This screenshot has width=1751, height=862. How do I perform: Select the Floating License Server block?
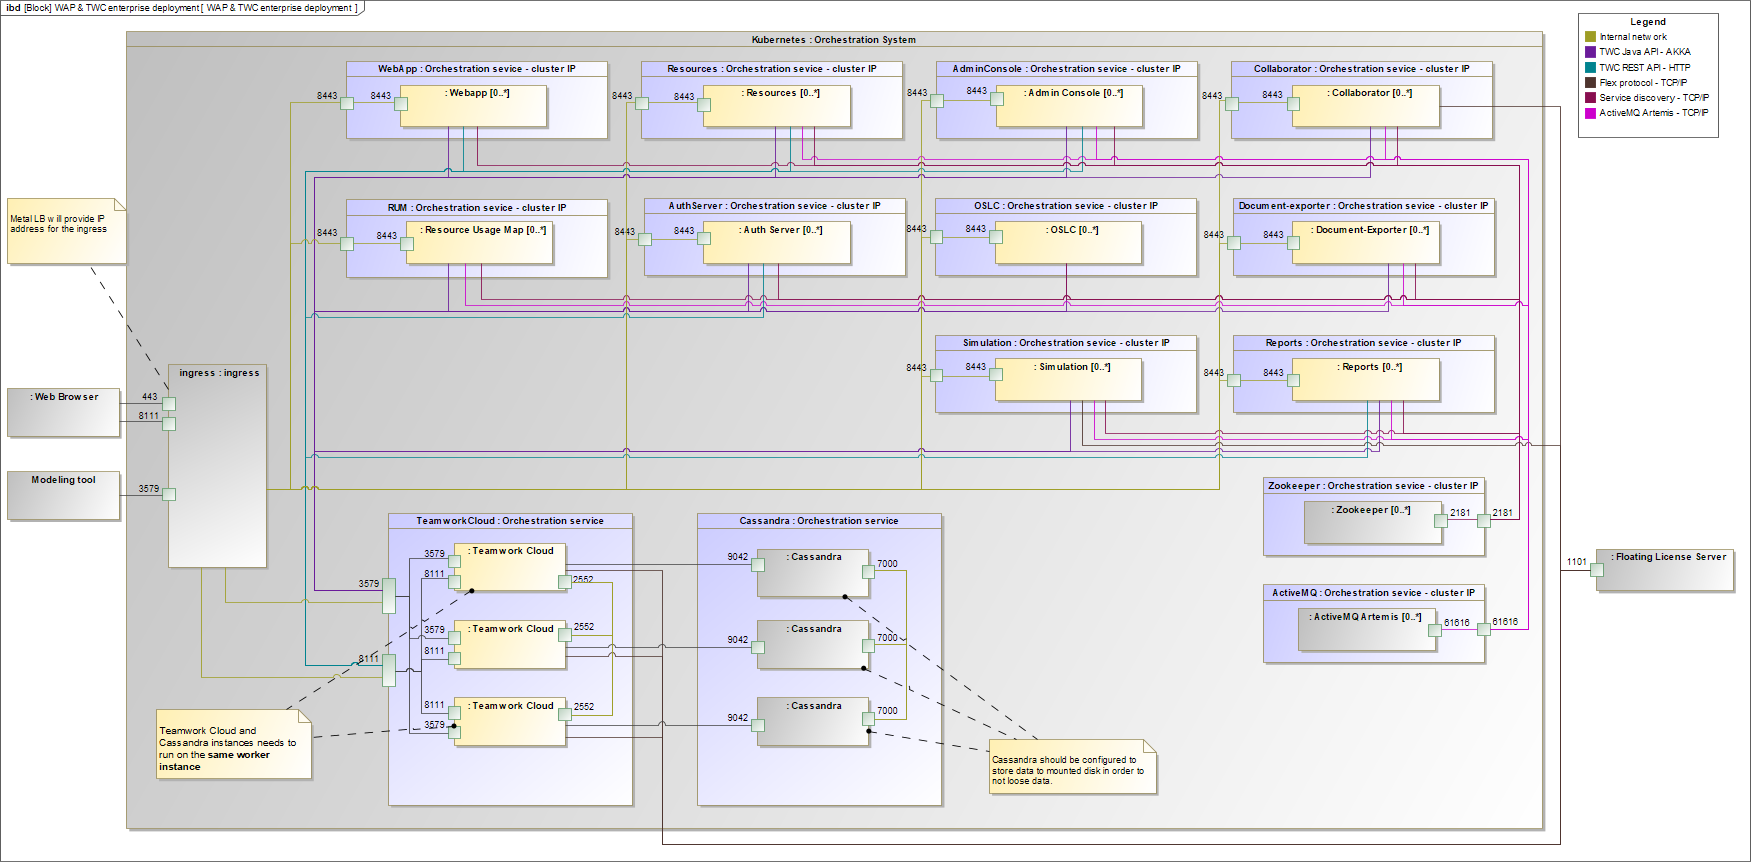(1665, 570)
